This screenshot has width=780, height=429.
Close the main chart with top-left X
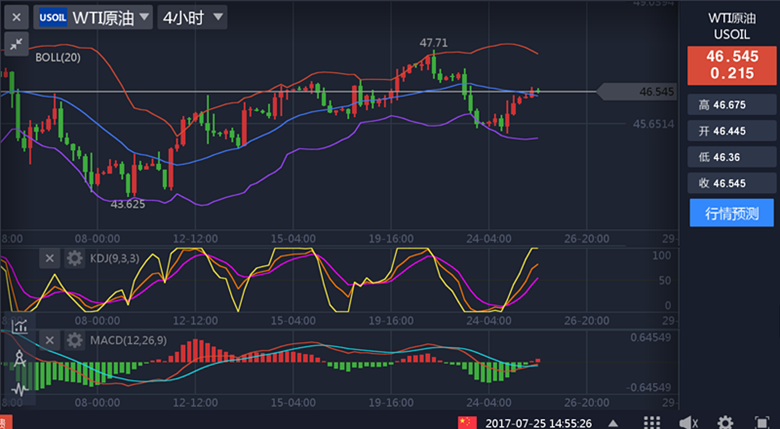(x=14, y=17)
